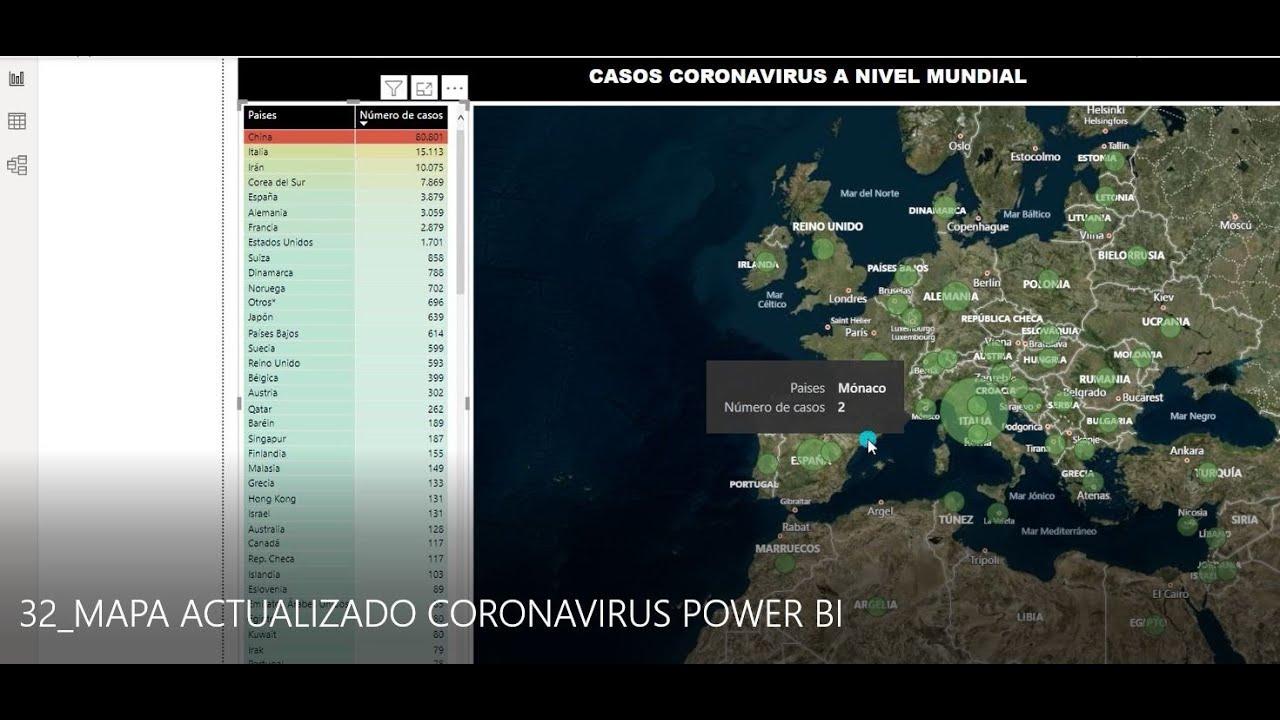Switch to Report view in left sidebar
Screen dimensions: 1280x720
pos(17,78)
